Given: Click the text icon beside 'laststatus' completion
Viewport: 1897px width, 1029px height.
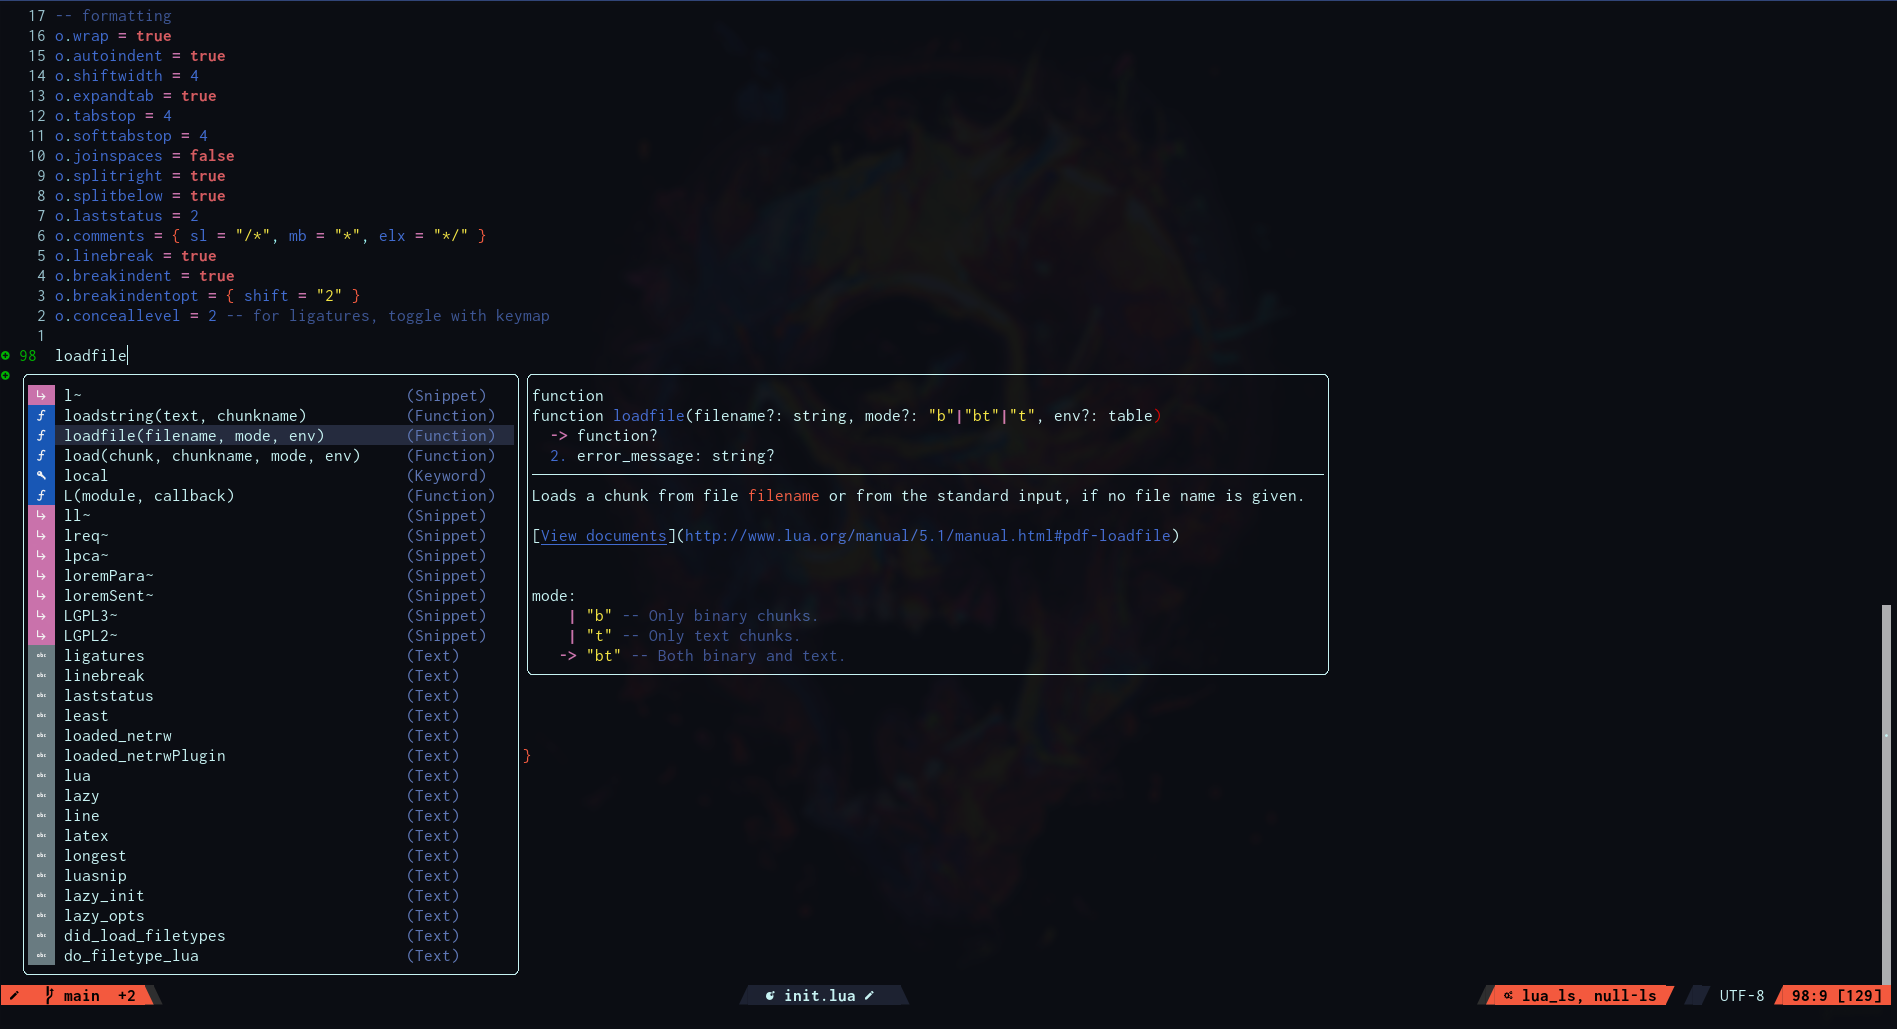Looking at the screenshot, I should pyautogui.click(x=41, y=696).
